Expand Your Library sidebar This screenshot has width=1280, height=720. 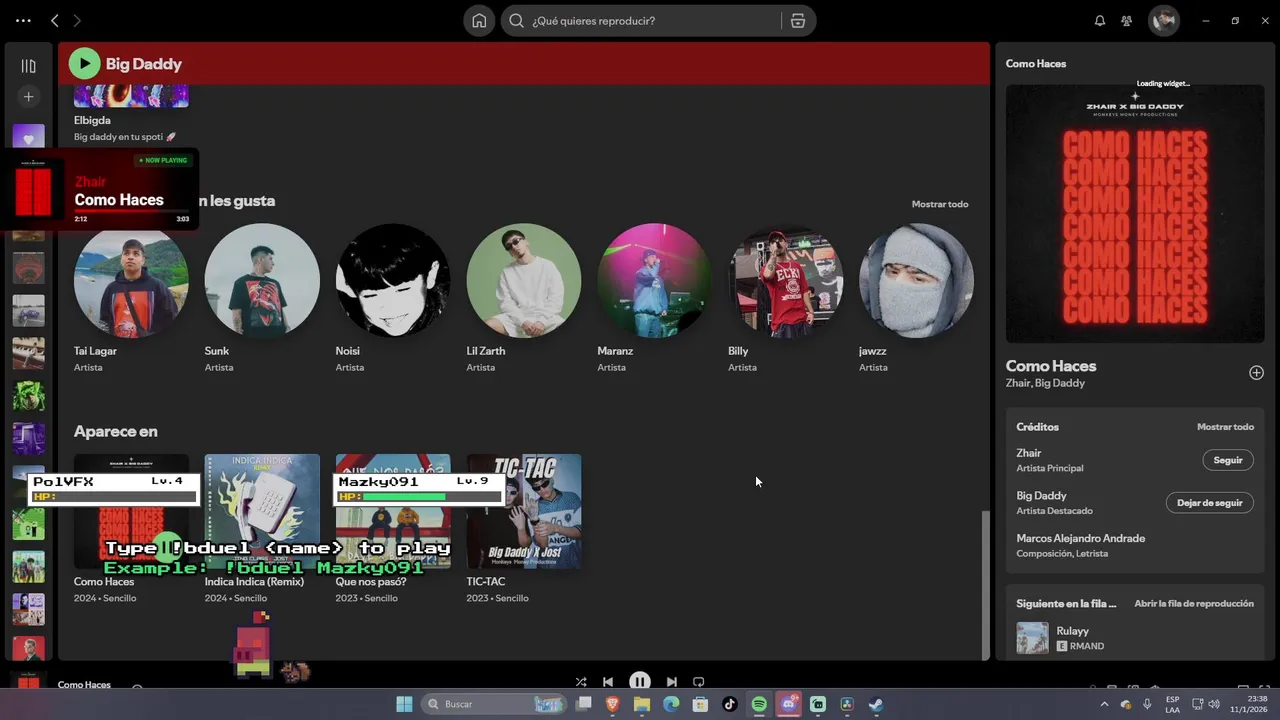pyautogui.click(x=28, y=66)
